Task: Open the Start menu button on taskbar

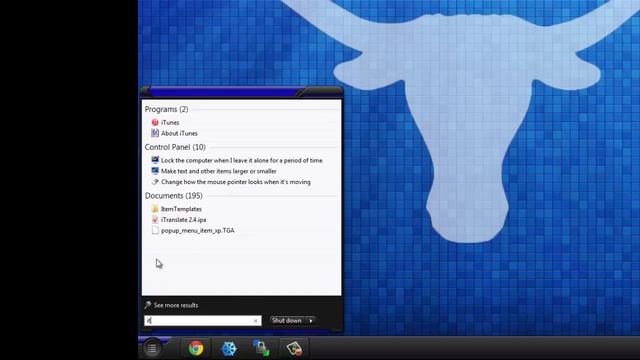Action: [152, 348]
